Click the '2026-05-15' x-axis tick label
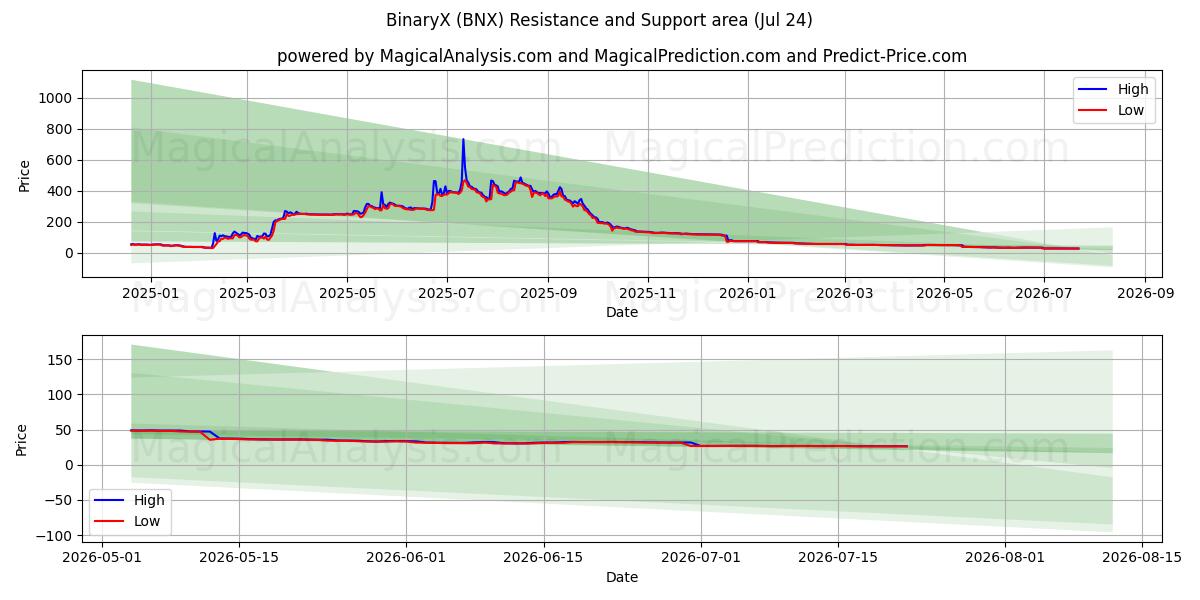The width and height of the screenshot is (1200, 600). tap(239, 558)
